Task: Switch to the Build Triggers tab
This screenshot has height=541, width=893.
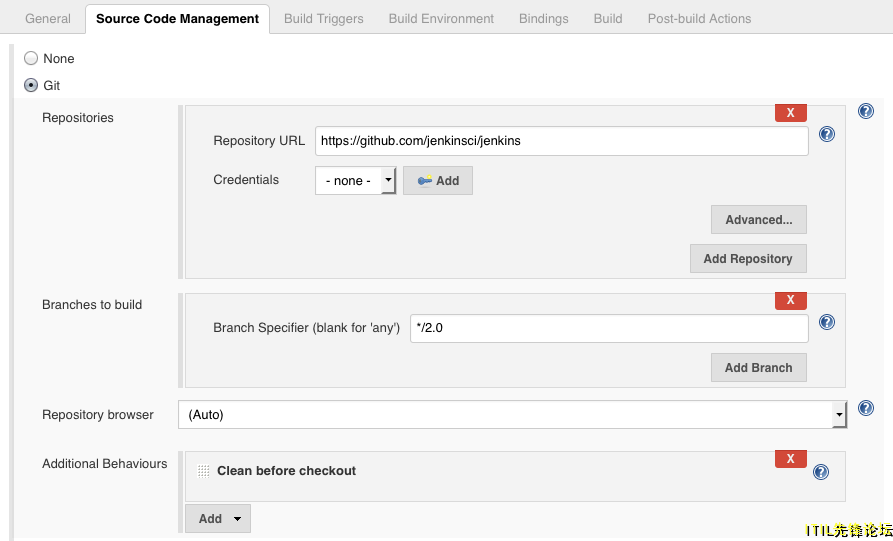Action: [x=323, y=19]
